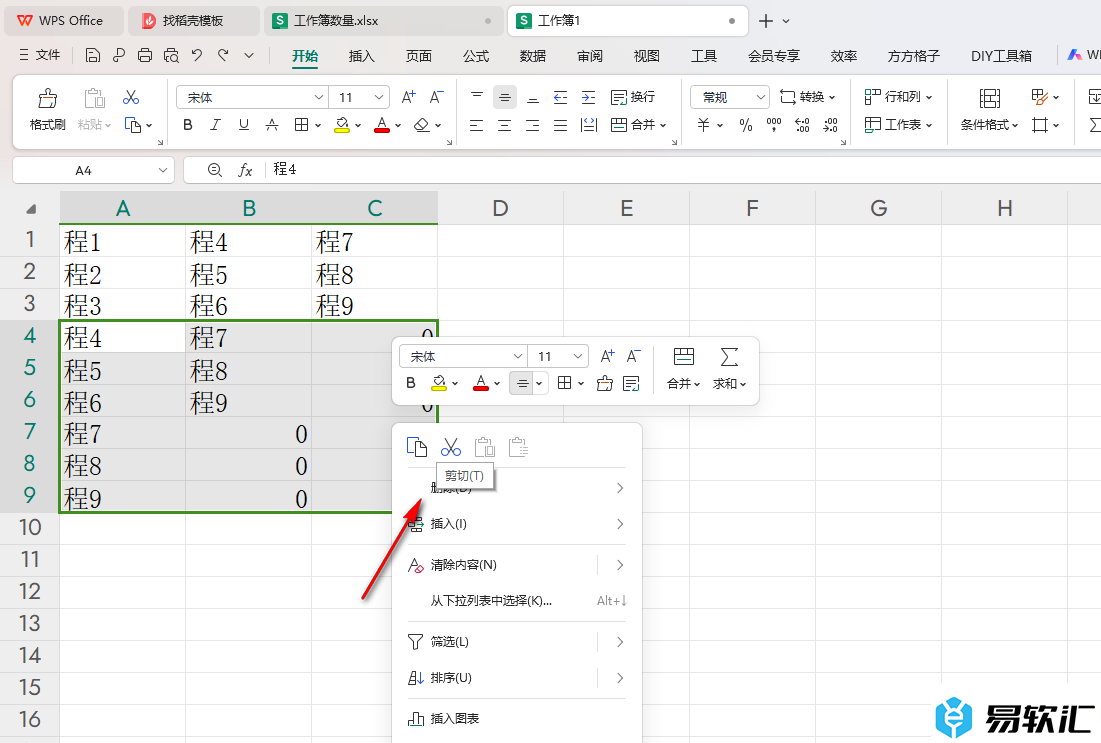Decrease decimal places
The image size is (1101, 743).
click(x=831, y=126)
